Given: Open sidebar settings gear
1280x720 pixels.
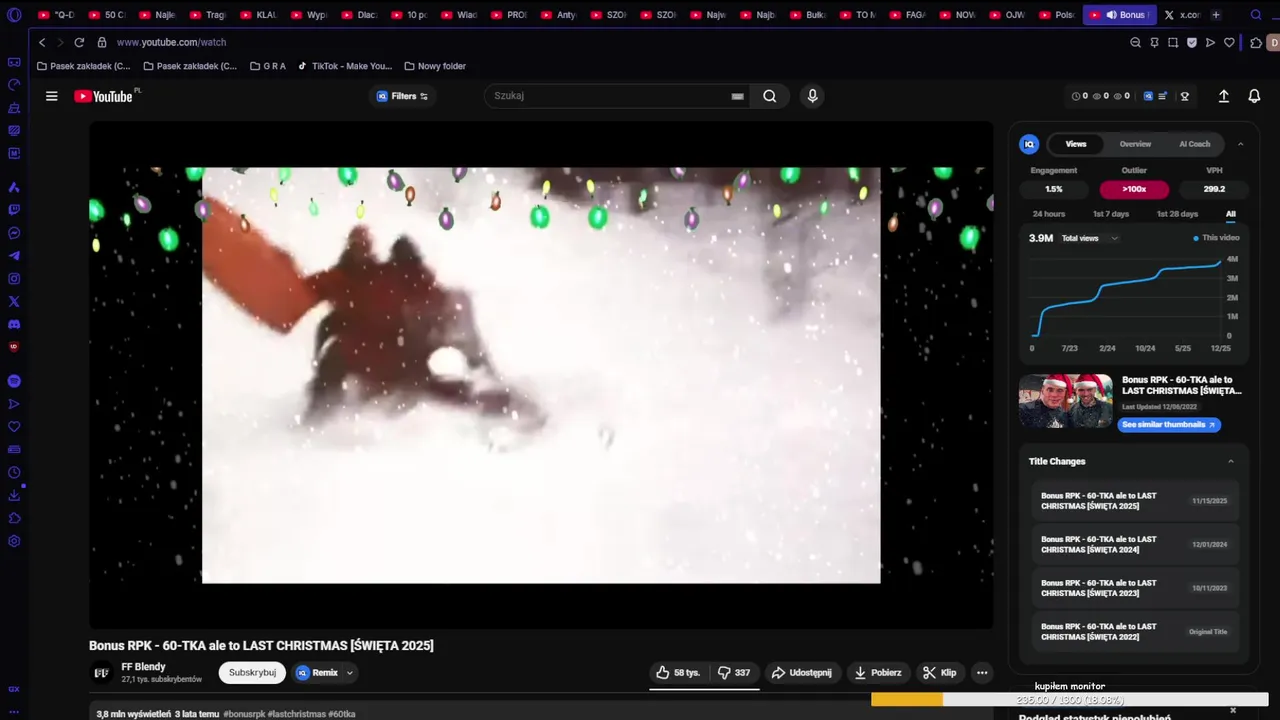Looking at the screenshot, I should (14, 541).
